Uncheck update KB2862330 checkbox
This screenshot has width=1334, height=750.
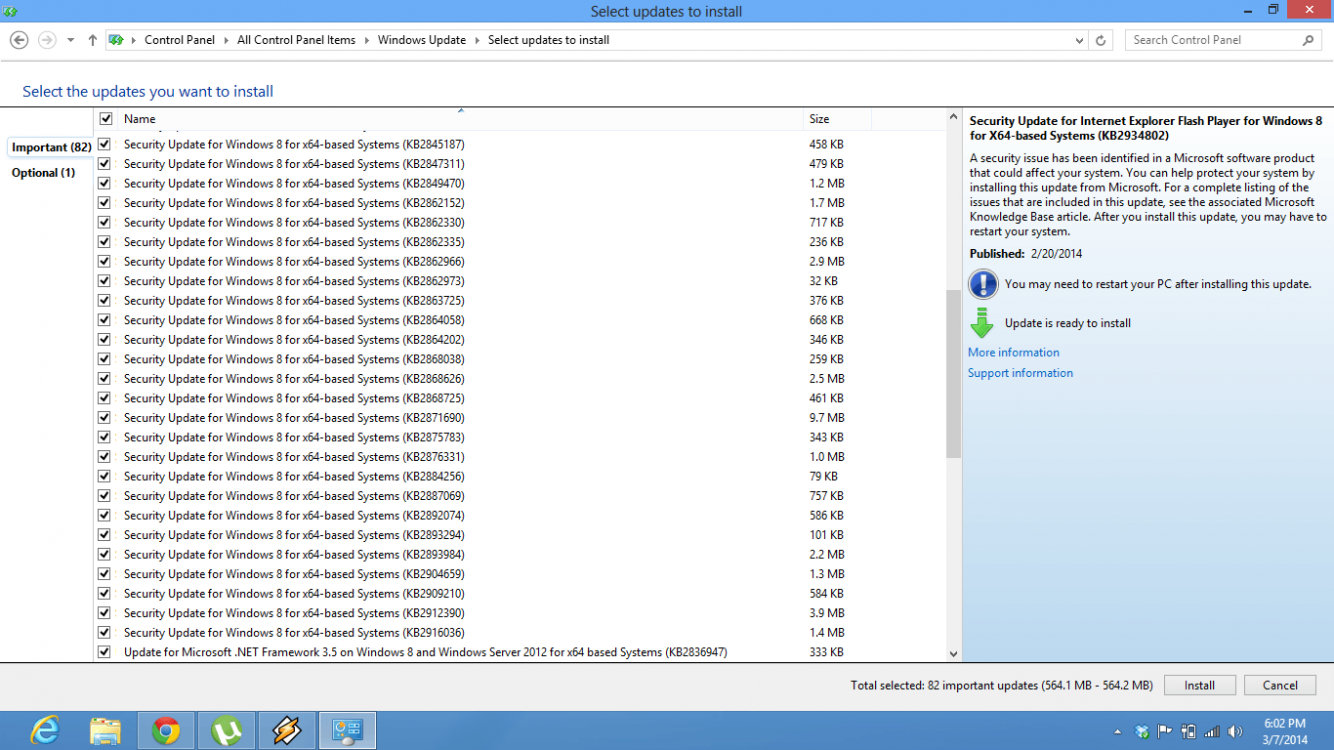click(105, 222)
